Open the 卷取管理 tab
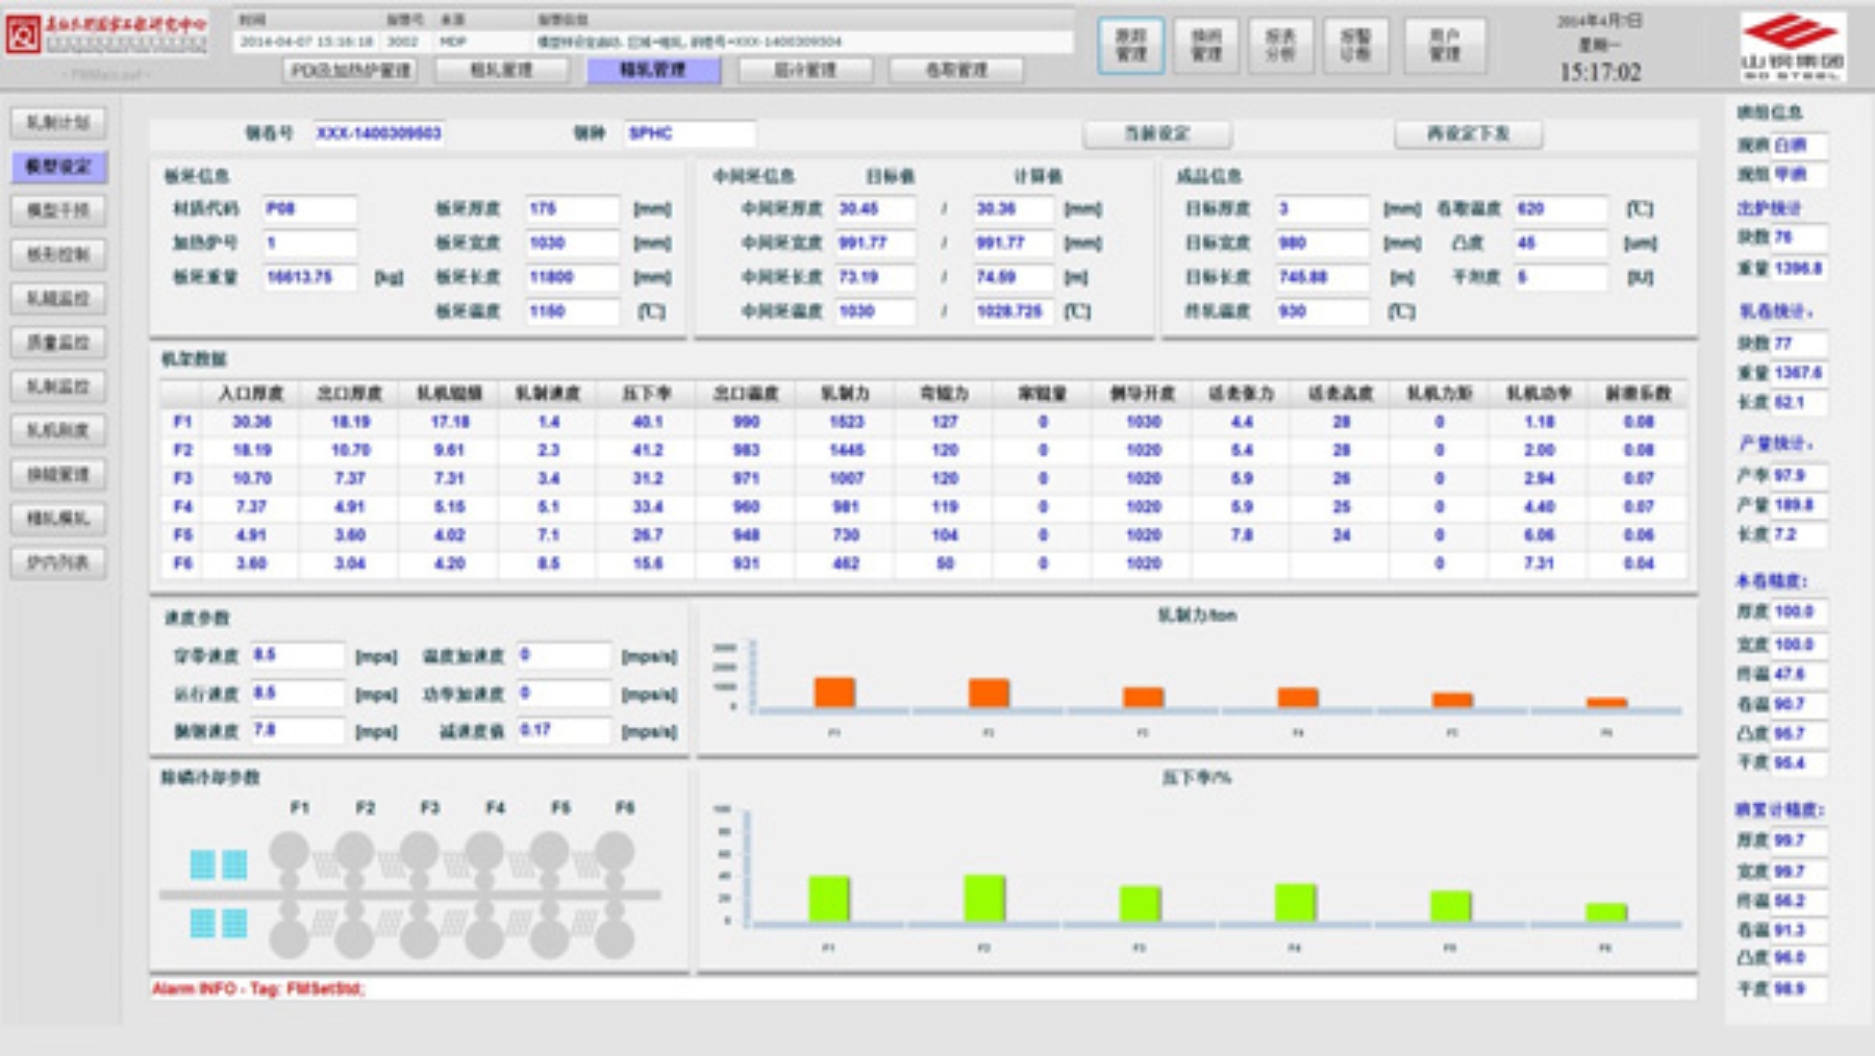 point(956,70)
